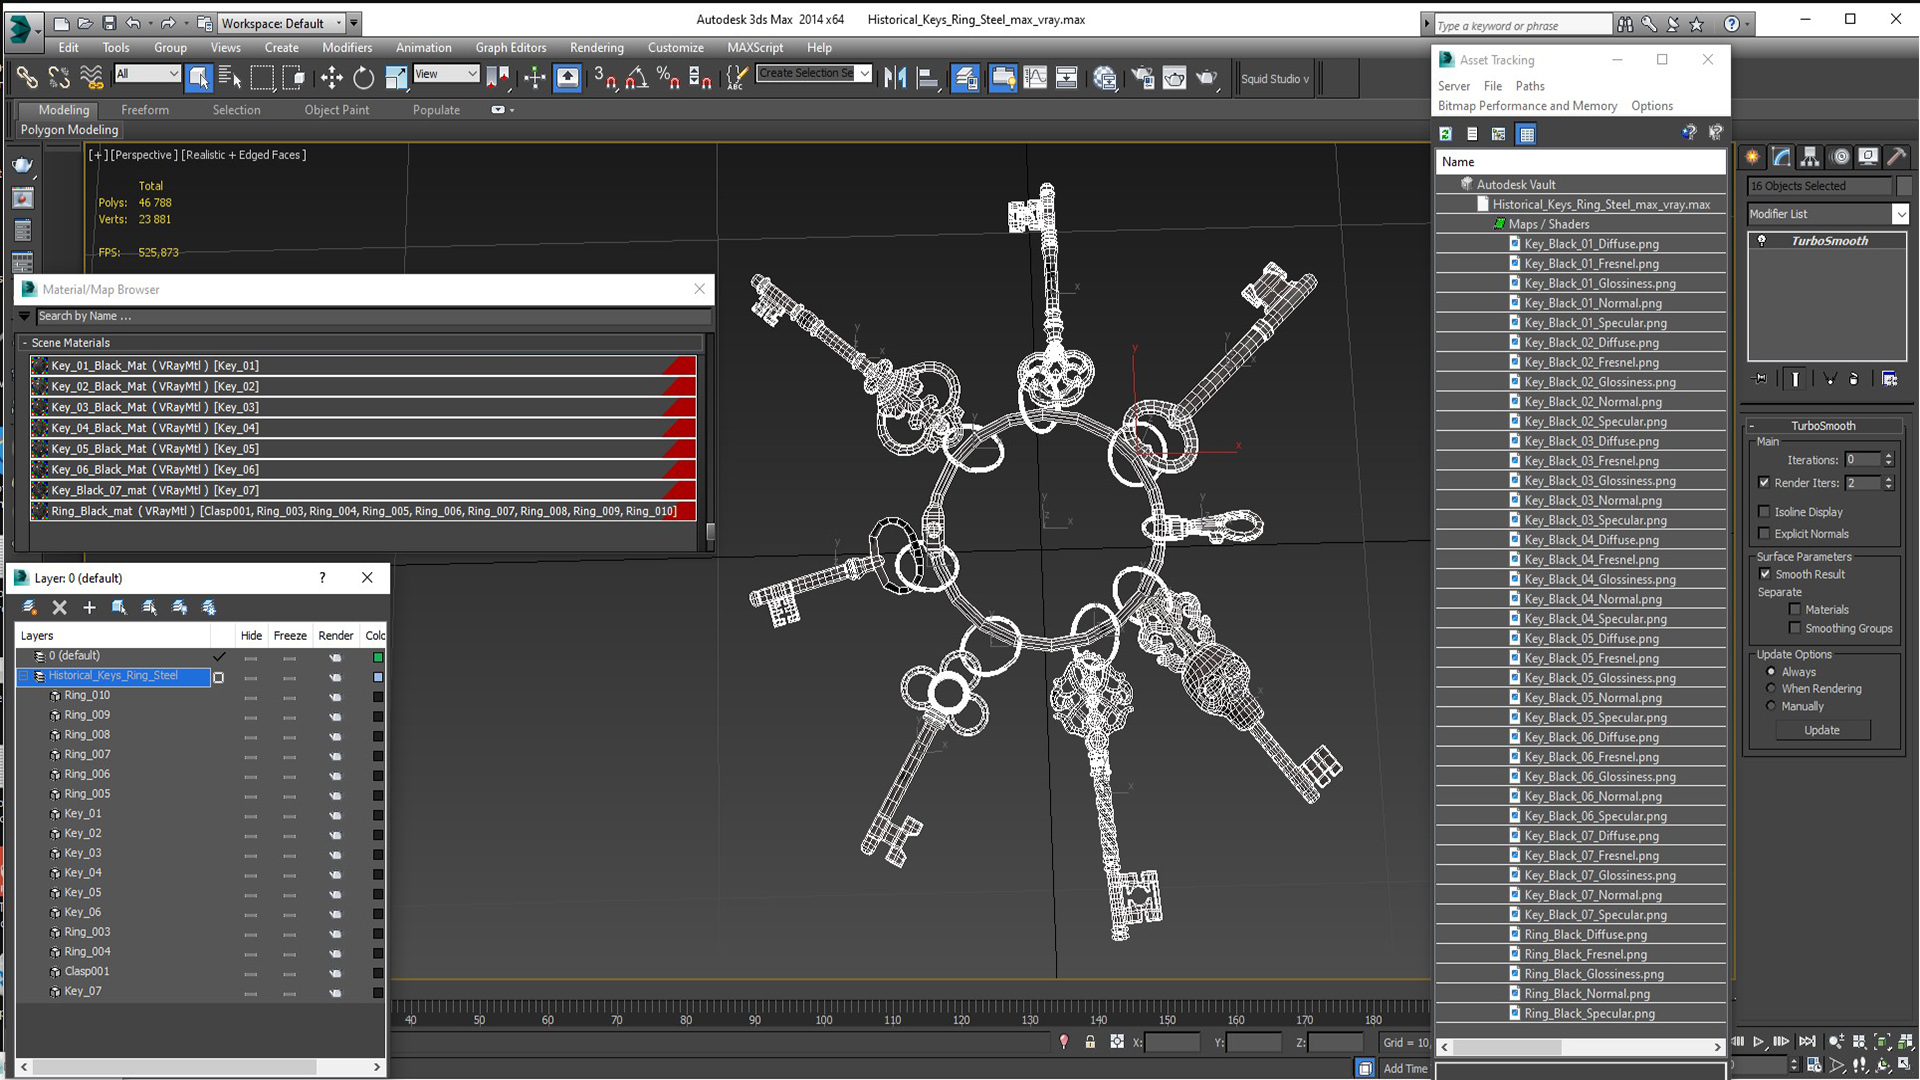This screenshot has height=1080, width=1920.
Task: Open the Utilities hammer panel tab
Action: point(1896,157)
